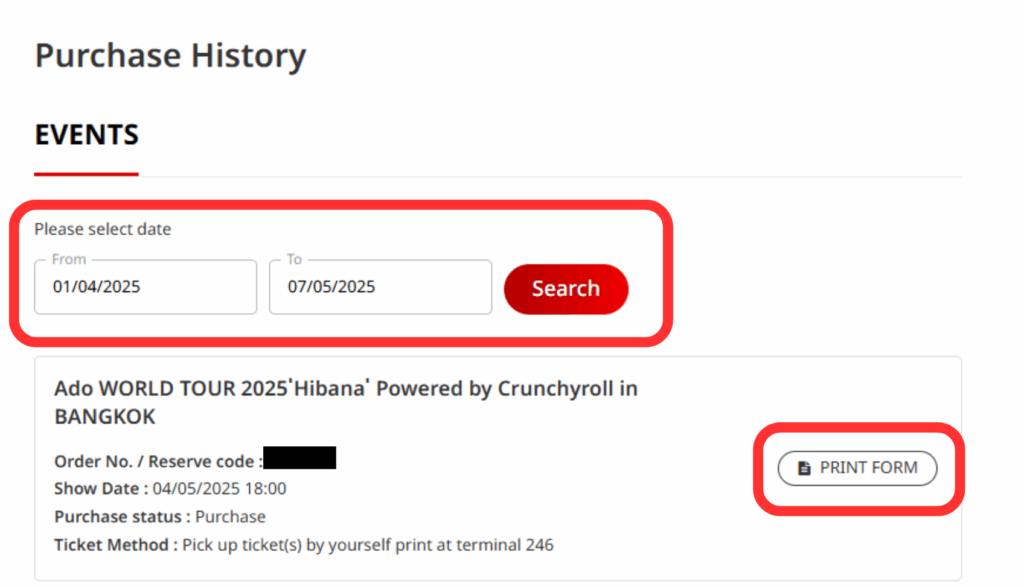Screen dimensions: 1024x587
Task: Click the Purchase History page heading
Action: [x=170, y=56]
